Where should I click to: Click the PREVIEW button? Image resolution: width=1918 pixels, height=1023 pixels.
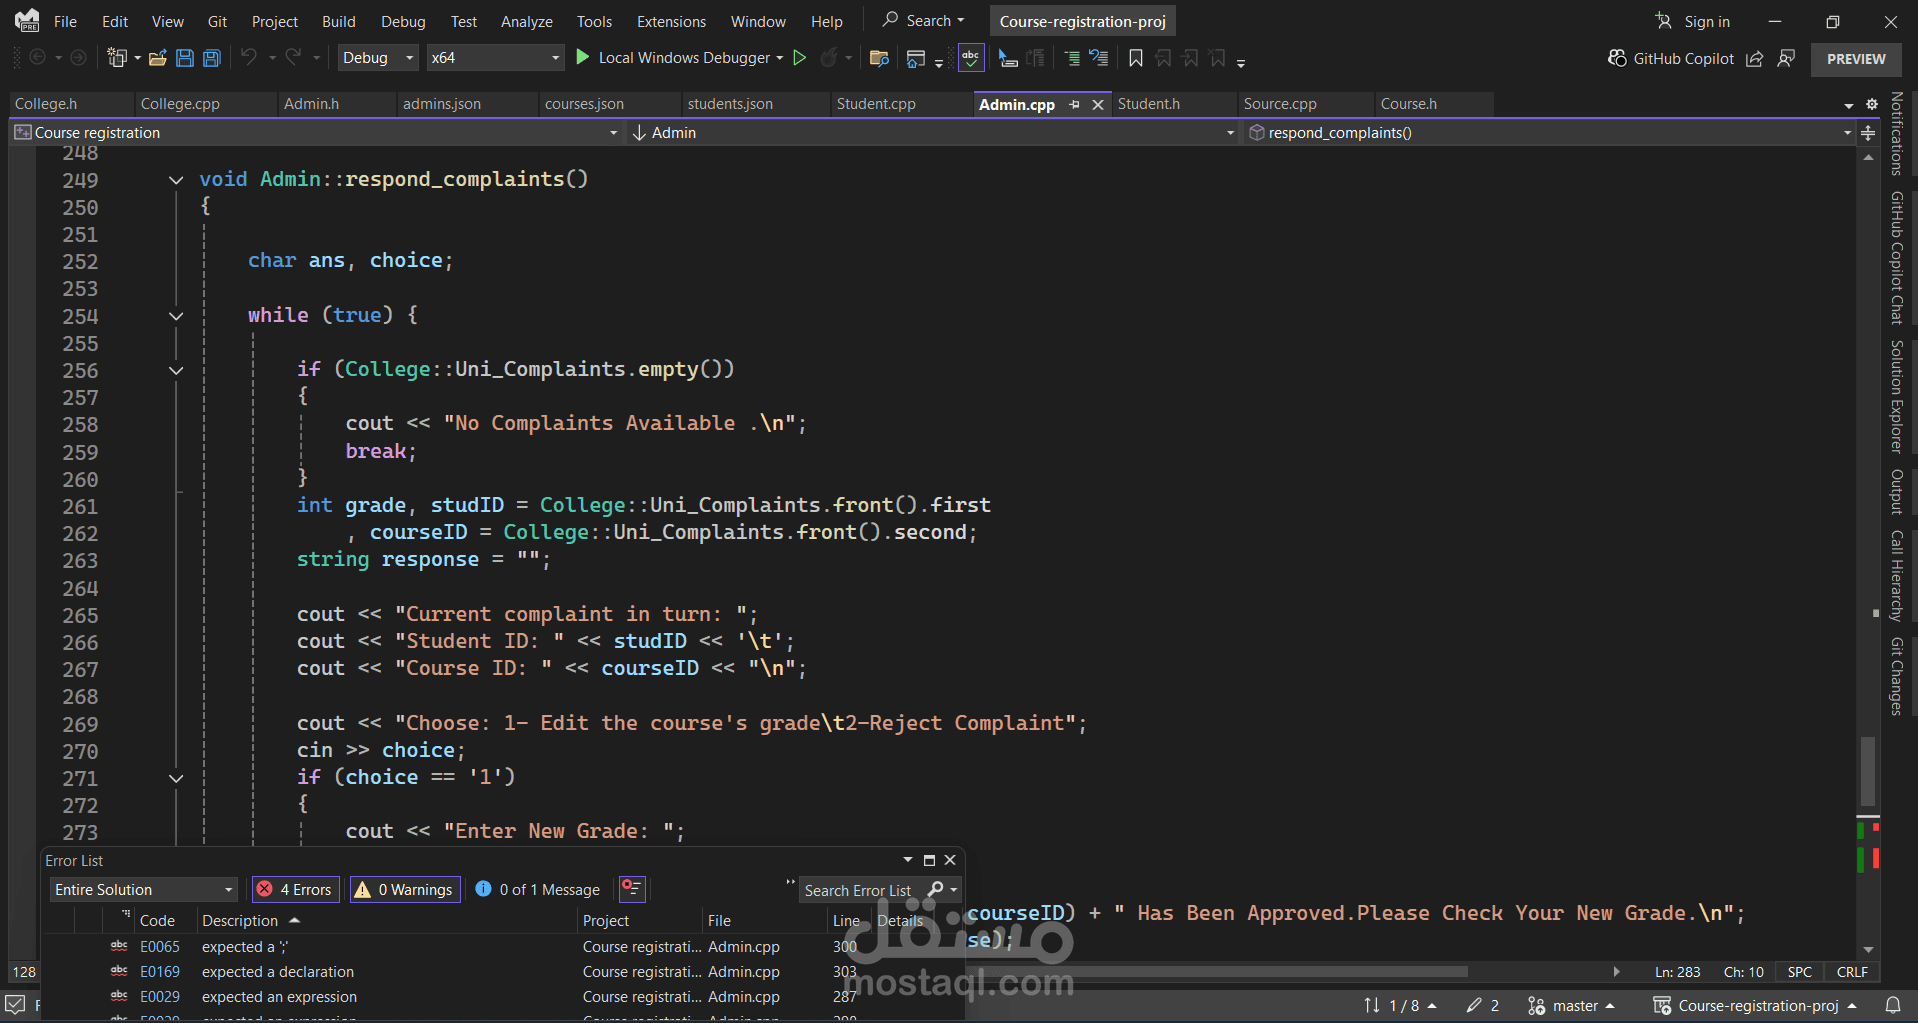click(1855, 59)
